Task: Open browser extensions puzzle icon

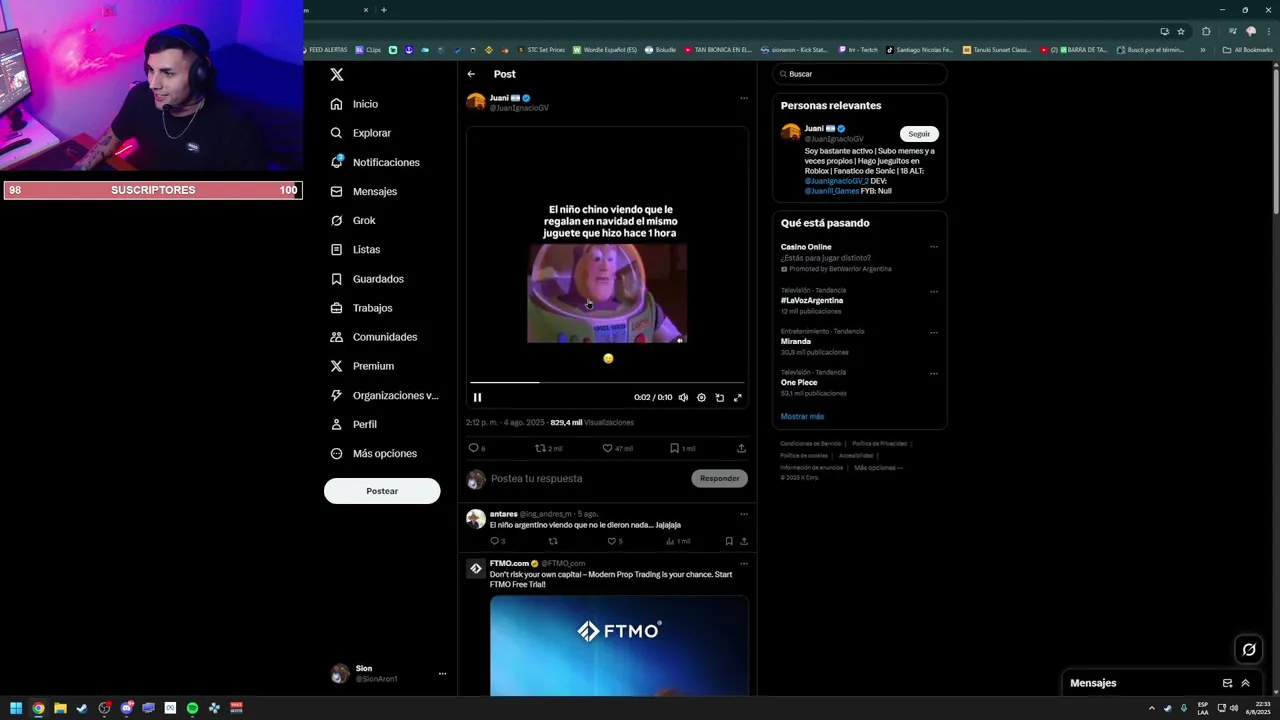Action: (1206, 31)
